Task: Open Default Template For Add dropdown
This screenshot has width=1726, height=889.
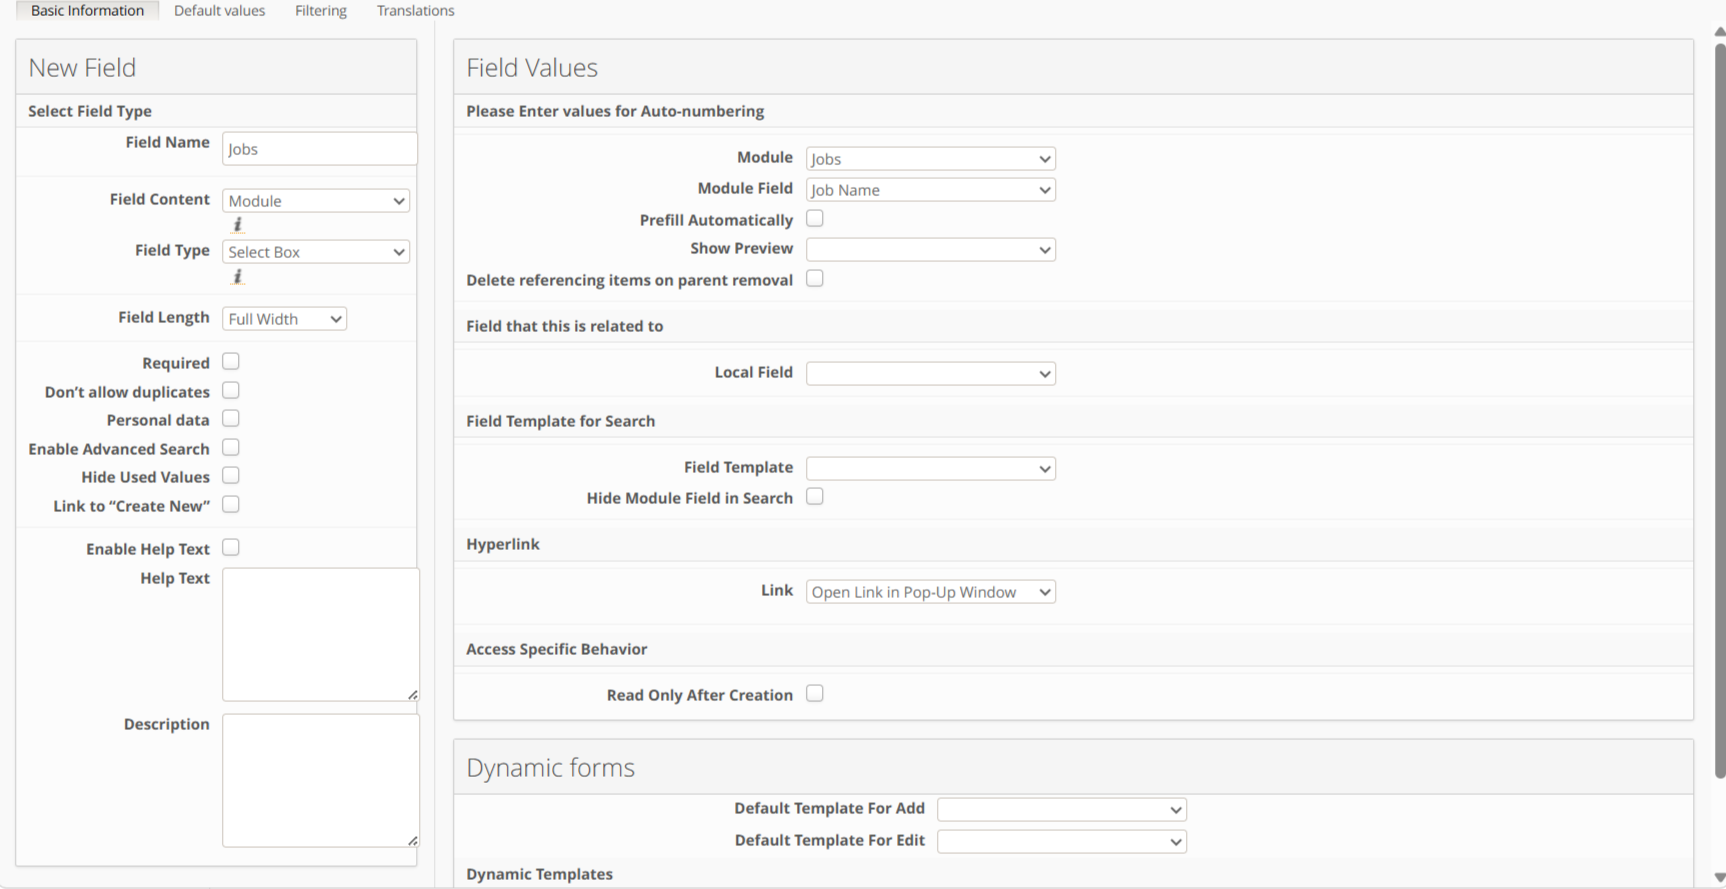Action: (x=1062, y=810)
